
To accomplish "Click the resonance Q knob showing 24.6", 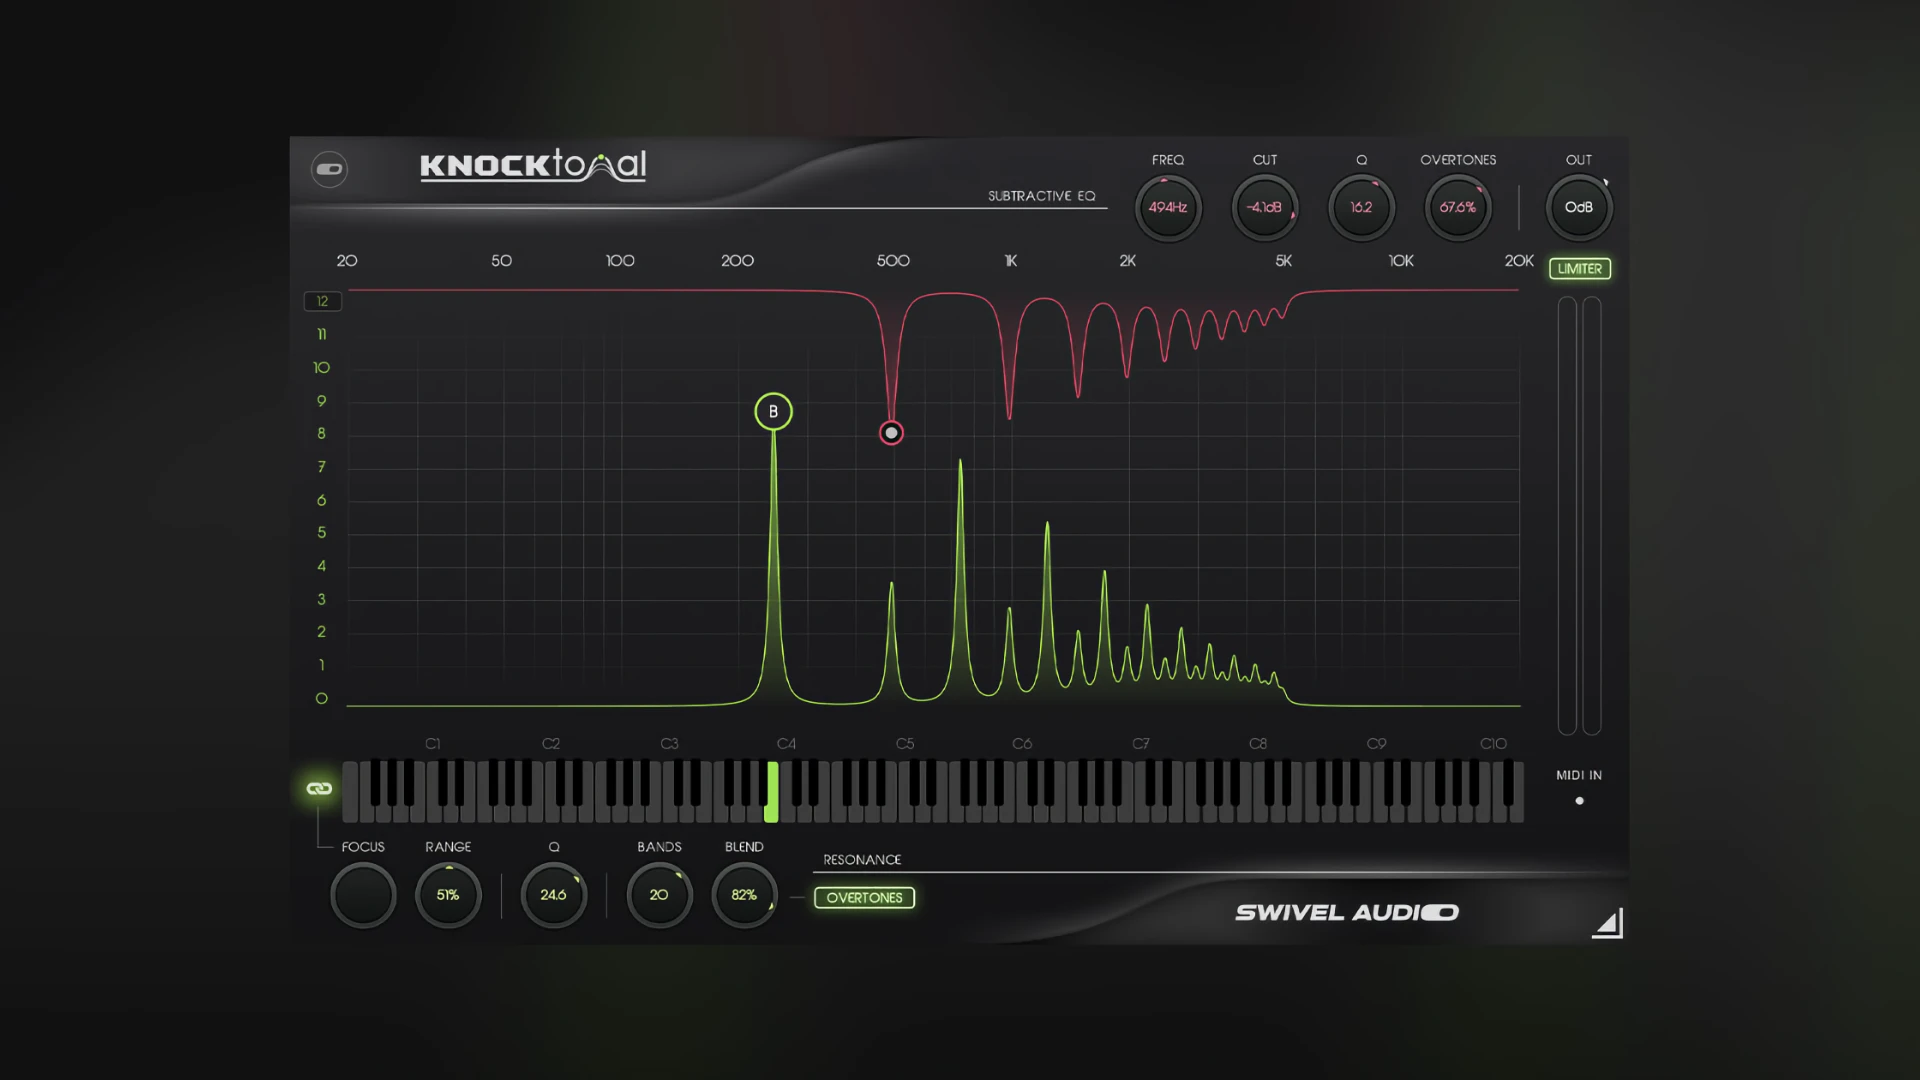I will tap(553, 895).
